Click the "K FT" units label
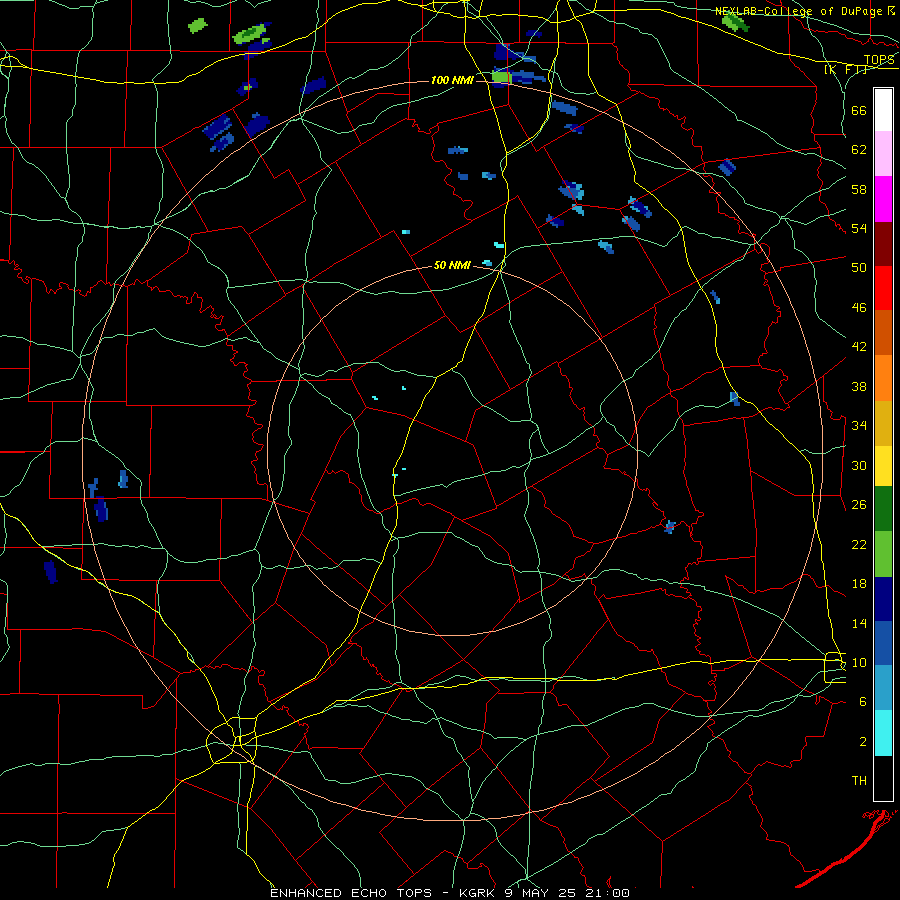The image size is (900, 900). (x=846, y=70)
